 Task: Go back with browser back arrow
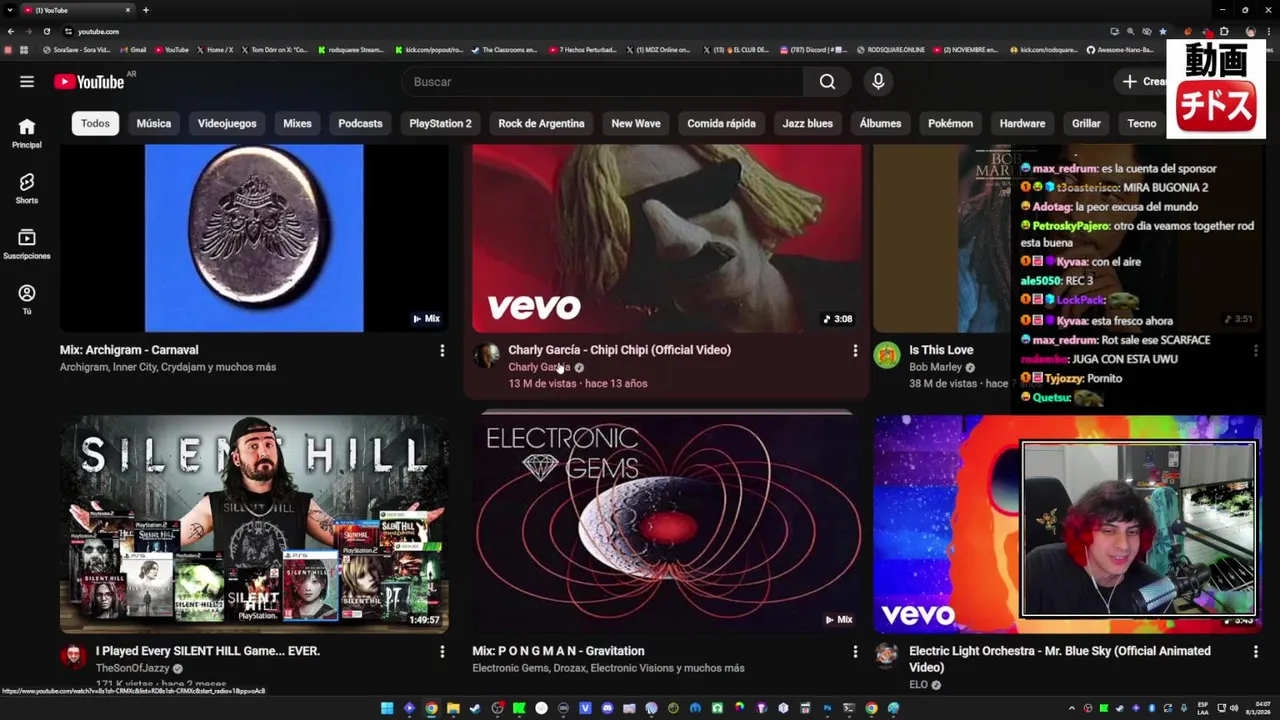click(x=11, y=31)
